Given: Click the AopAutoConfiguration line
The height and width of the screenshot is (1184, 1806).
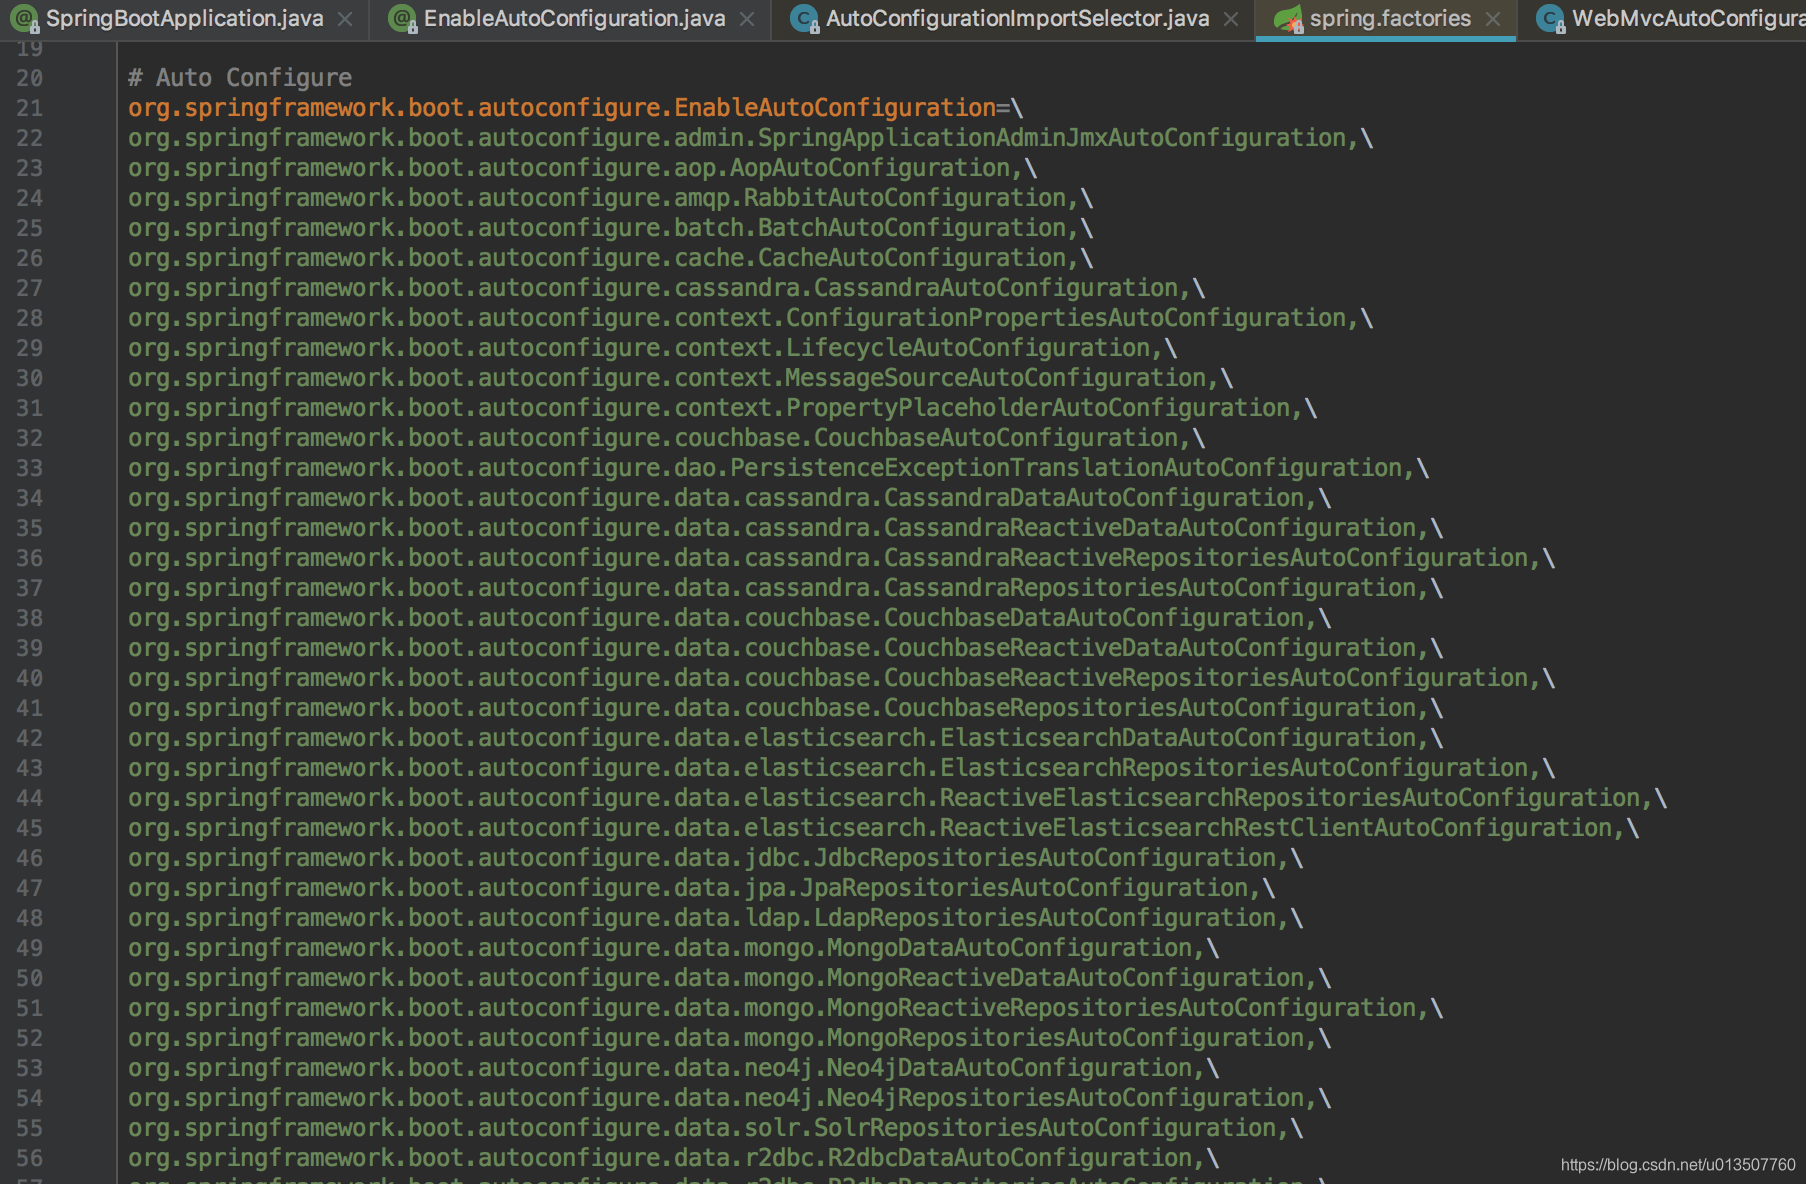Looking at the screenshot, I should (582, 168).
